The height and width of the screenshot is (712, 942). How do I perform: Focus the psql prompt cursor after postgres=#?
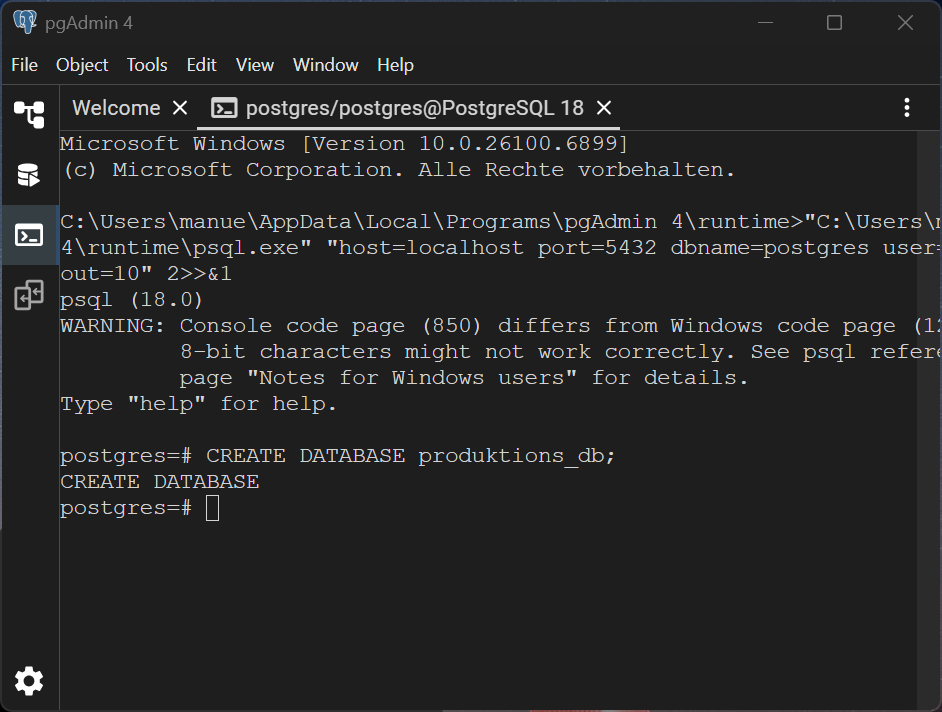[212, 508]
